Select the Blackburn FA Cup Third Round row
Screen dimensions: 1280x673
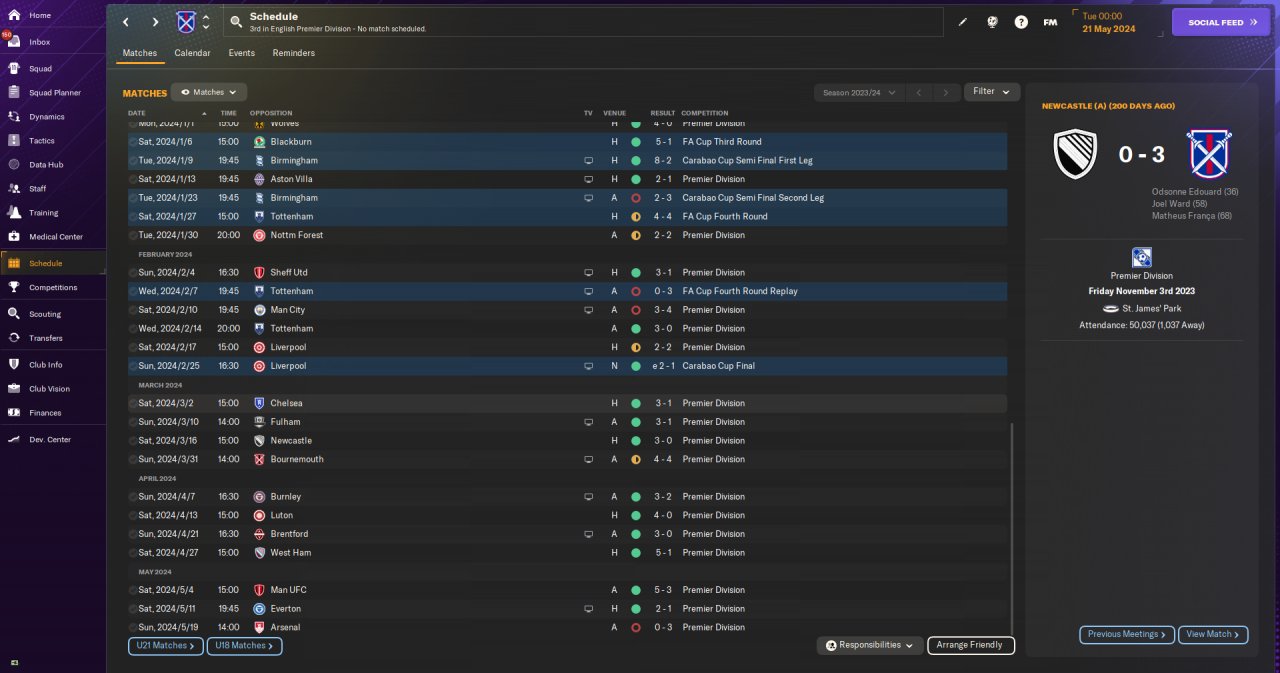[567, 142]
